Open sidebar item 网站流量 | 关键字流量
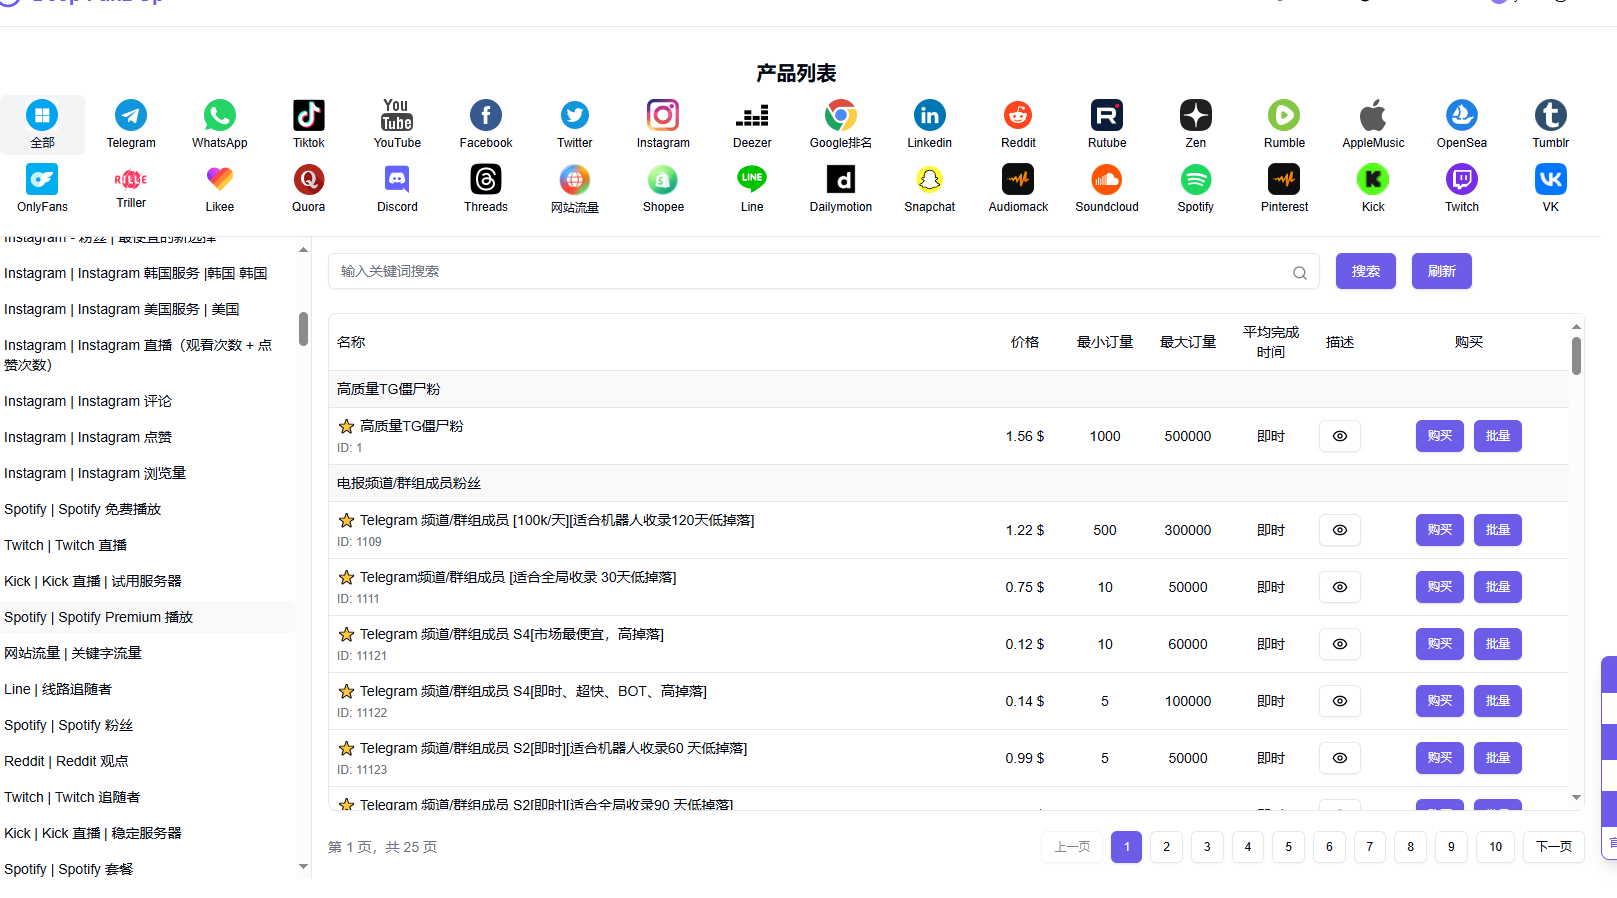The image size is (1617, 898). coord(73,653)
